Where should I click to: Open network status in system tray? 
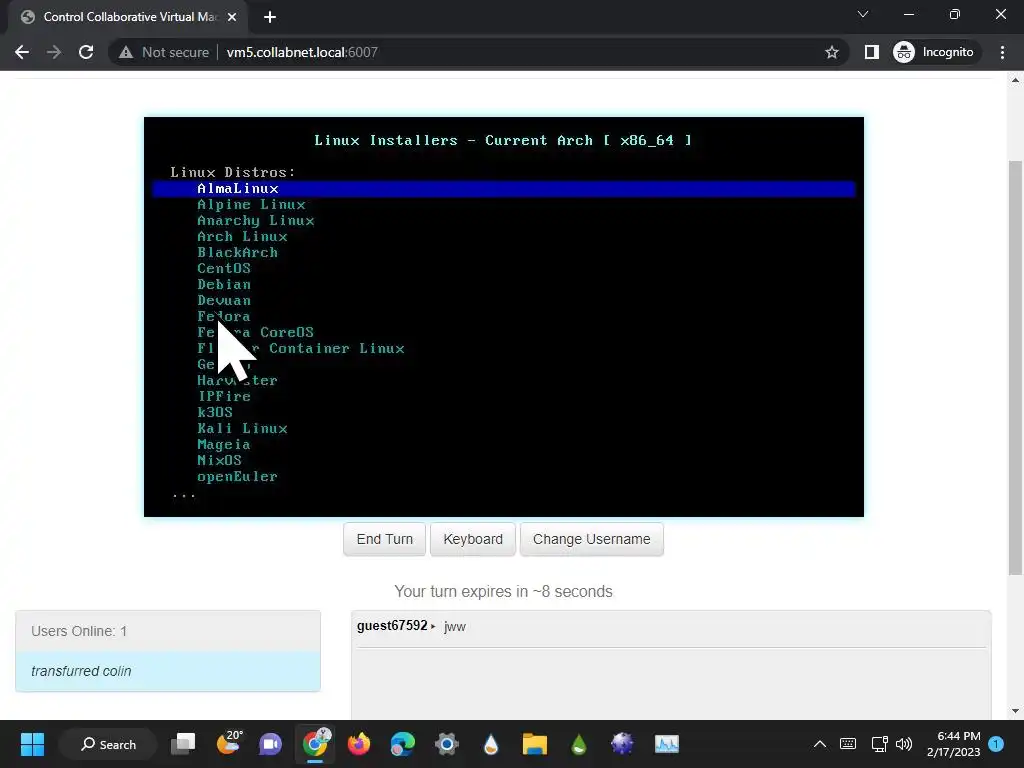[x=879, y=744]
